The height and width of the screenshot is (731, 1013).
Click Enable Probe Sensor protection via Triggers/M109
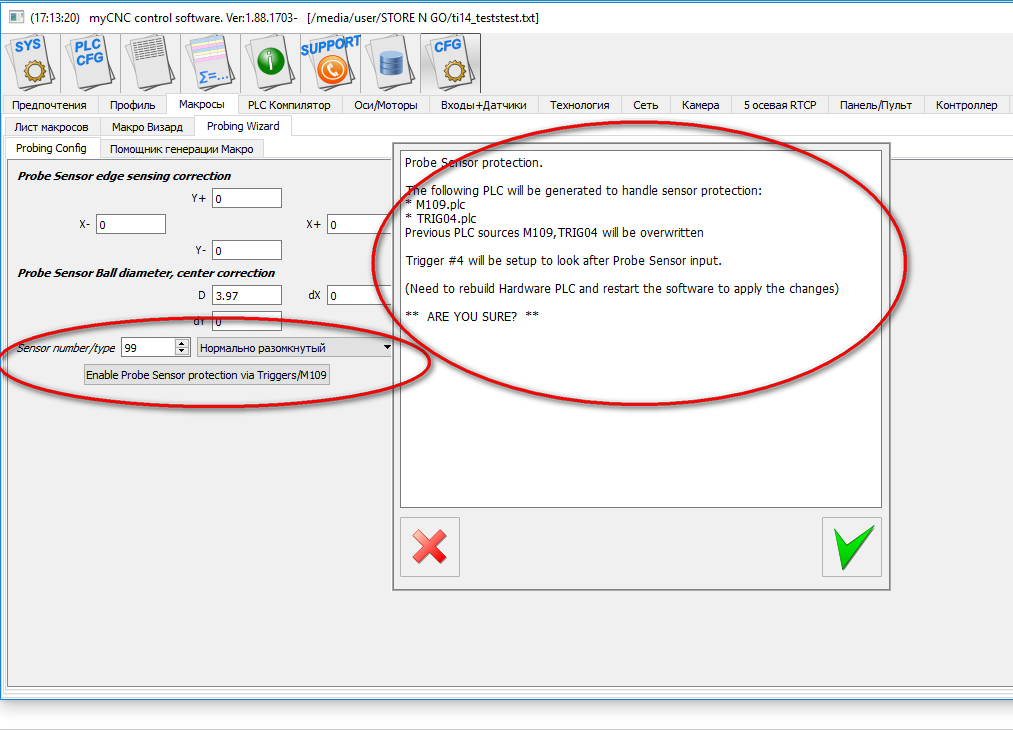point(207,375)
